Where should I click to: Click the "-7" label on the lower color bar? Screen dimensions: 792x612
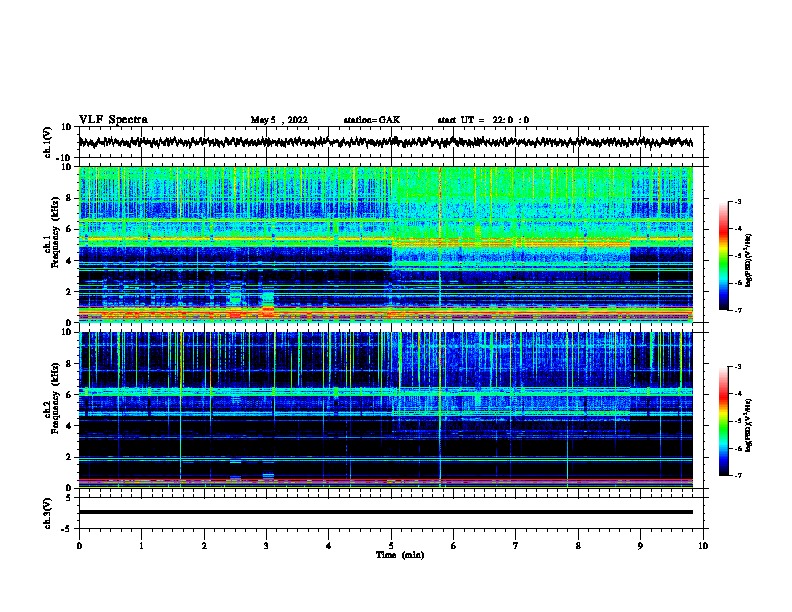tap(738, 475)
